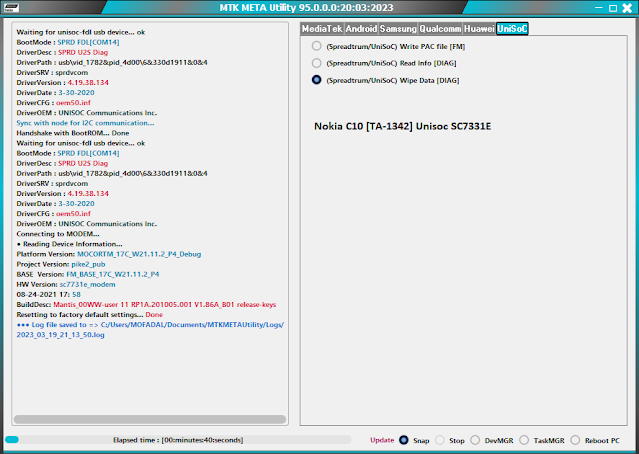Click the window title MTK META Utility
The image size is (639, 454).
(306, 8)
